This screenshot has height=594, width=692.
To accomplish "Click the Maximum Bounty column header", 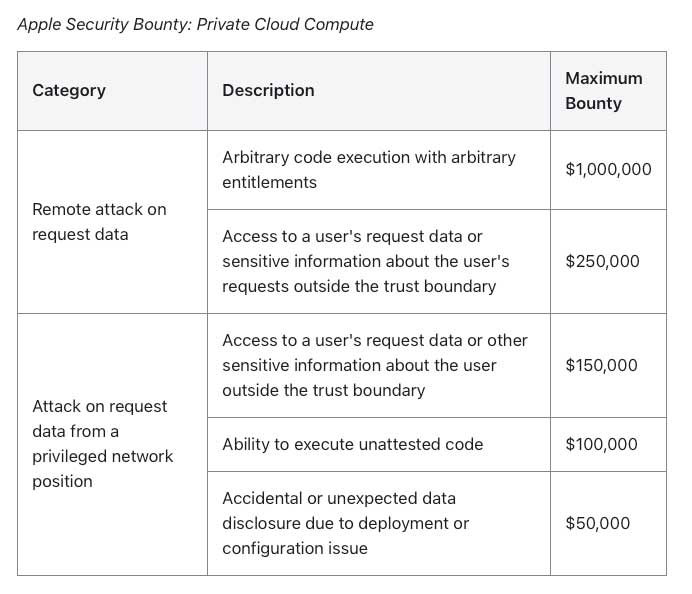I will pos(603,90).
